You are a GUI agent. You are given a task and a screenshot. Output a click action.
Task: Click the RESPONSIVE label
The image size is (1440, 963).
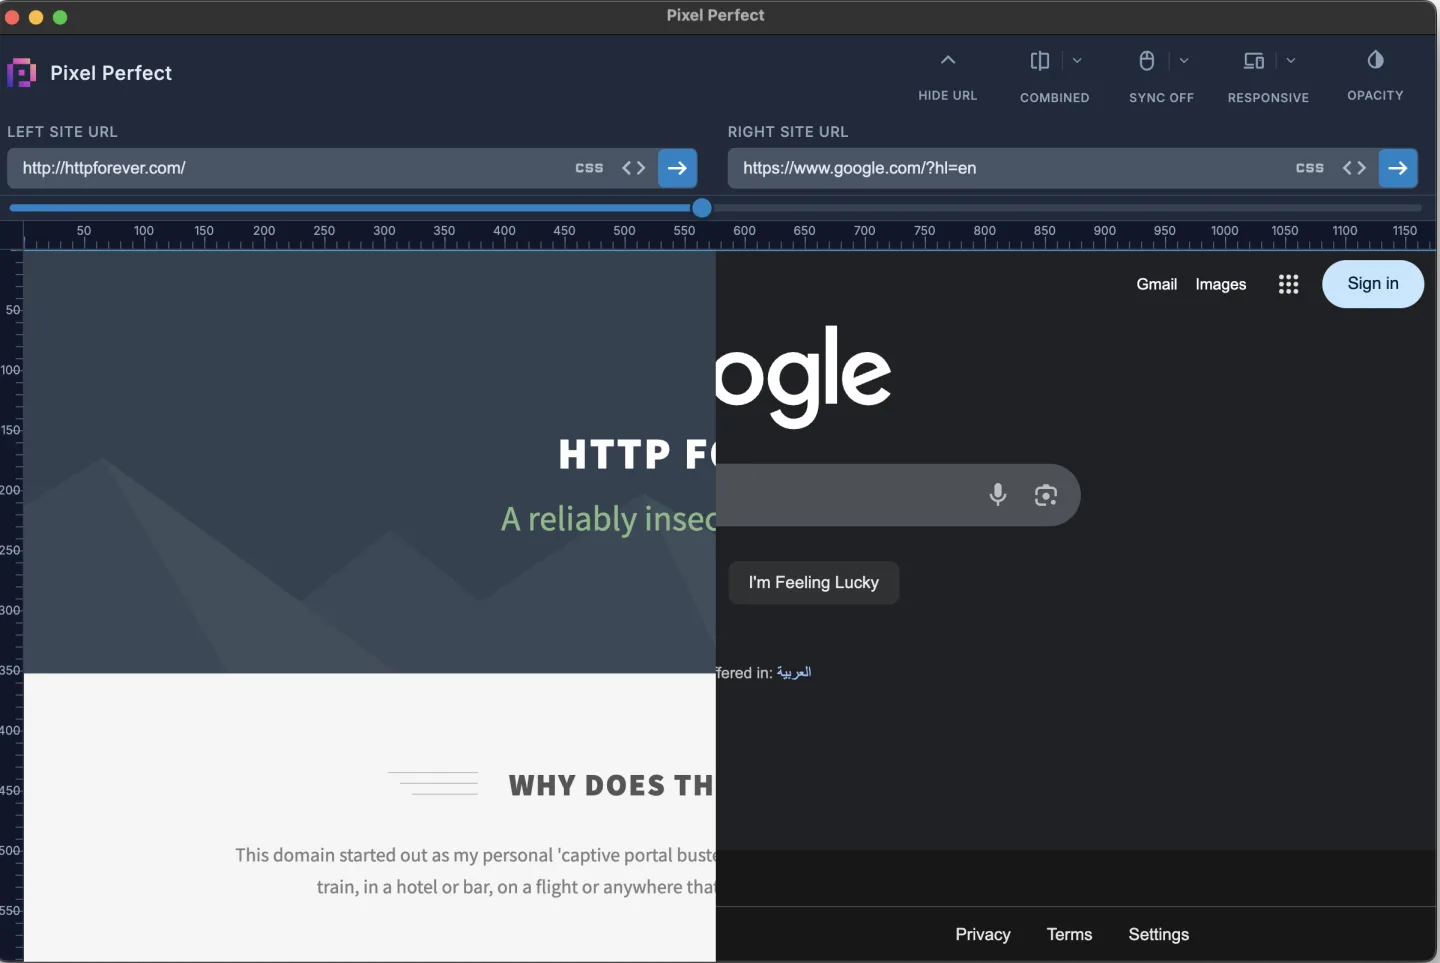(1268, 98)
